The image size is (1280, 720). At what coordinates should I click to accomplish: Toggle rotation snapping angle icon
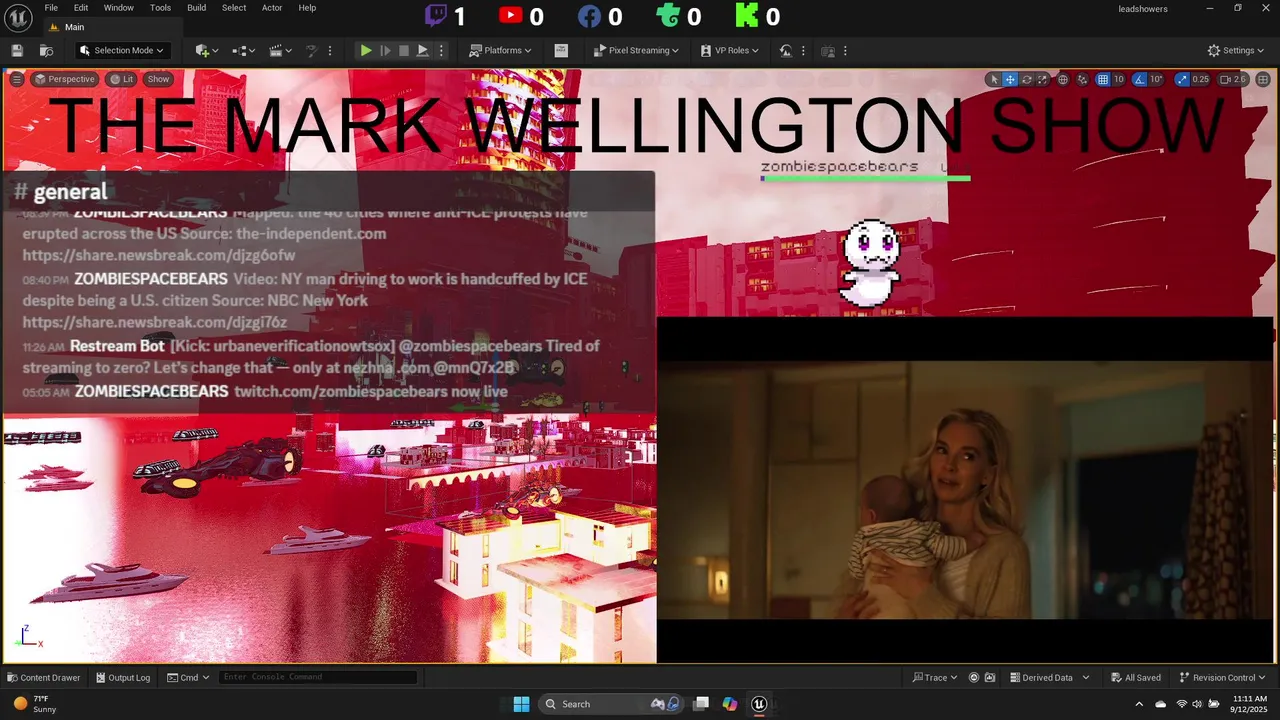[x=1139, y=79]
